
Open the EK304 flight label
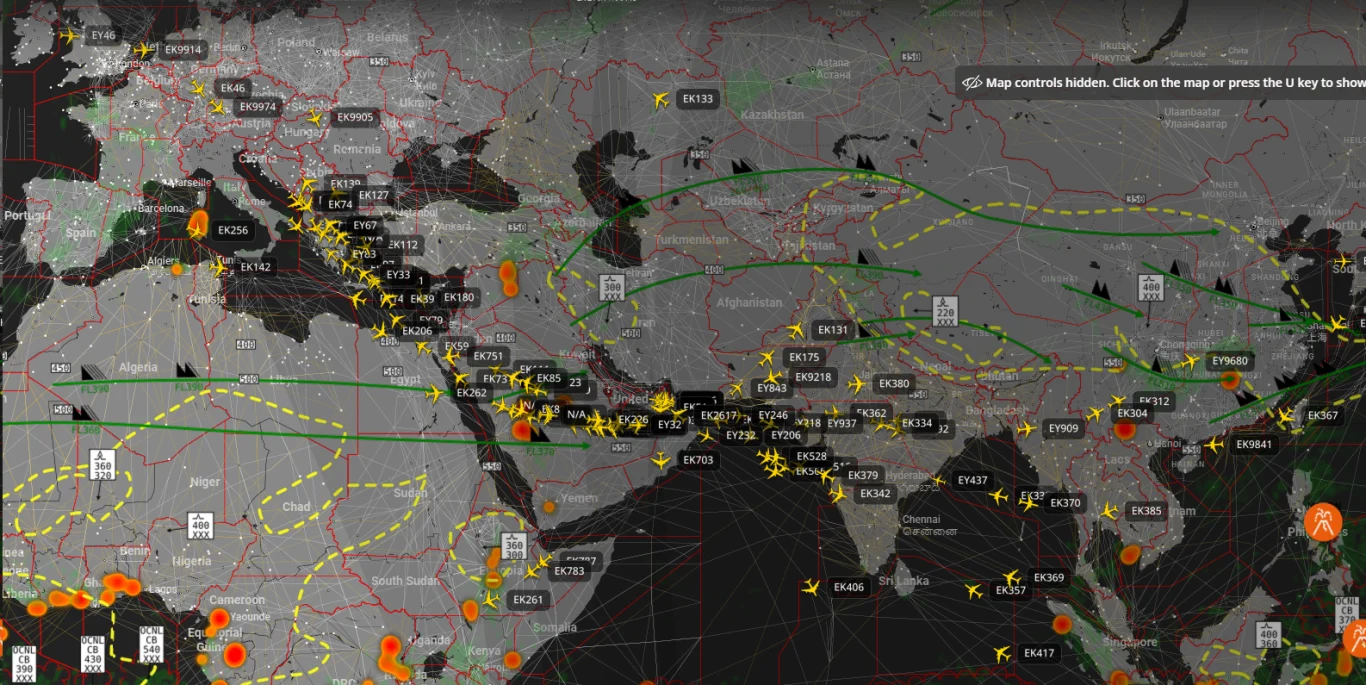coord(1132,413)
